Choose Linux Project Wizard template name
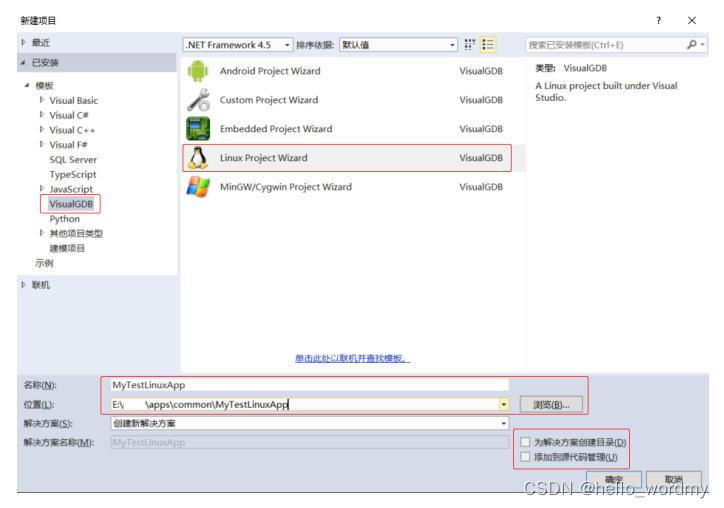Image resolution: width=724 pixels, height=508 pixels. [264, 158]
